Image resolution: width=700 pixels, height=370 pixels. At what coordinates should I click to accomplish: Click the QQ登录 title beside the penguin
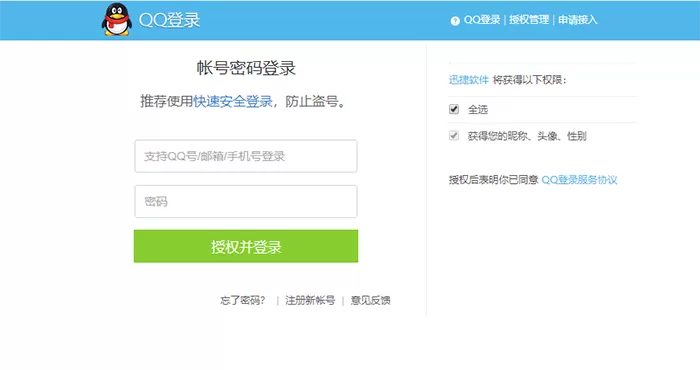[x=169, y=20]
